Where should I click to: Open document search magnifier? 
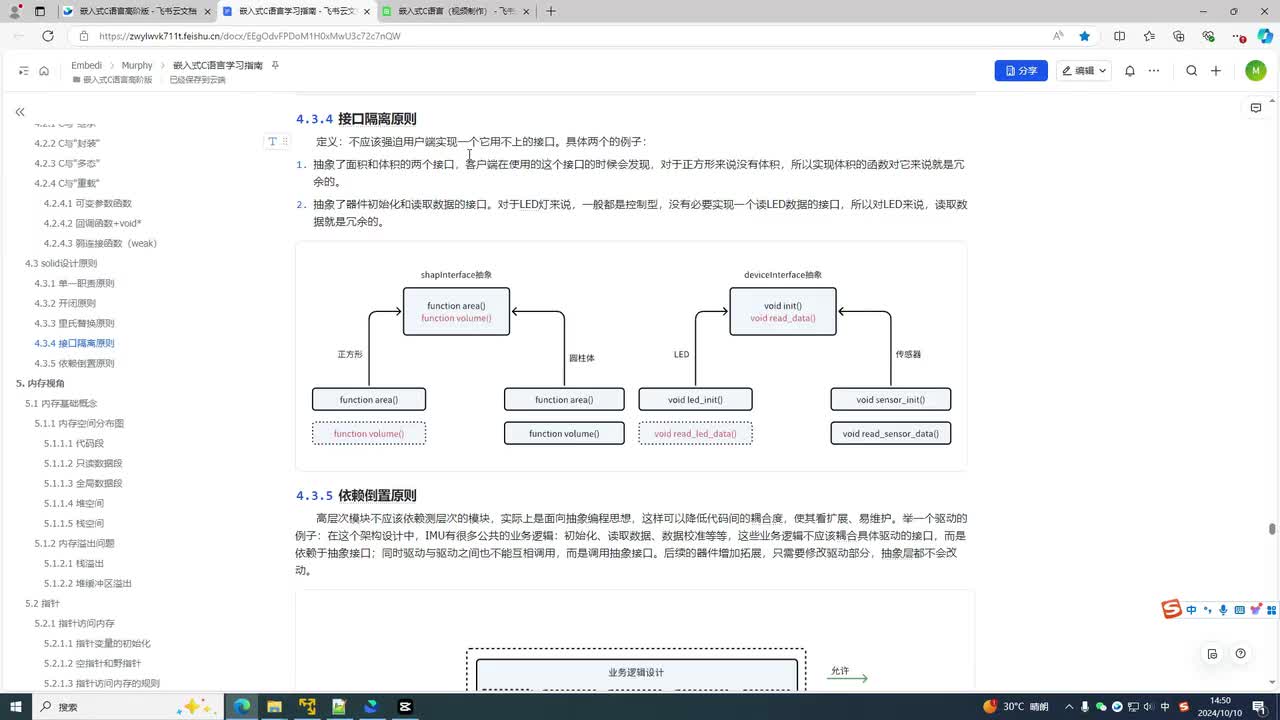1192,71
